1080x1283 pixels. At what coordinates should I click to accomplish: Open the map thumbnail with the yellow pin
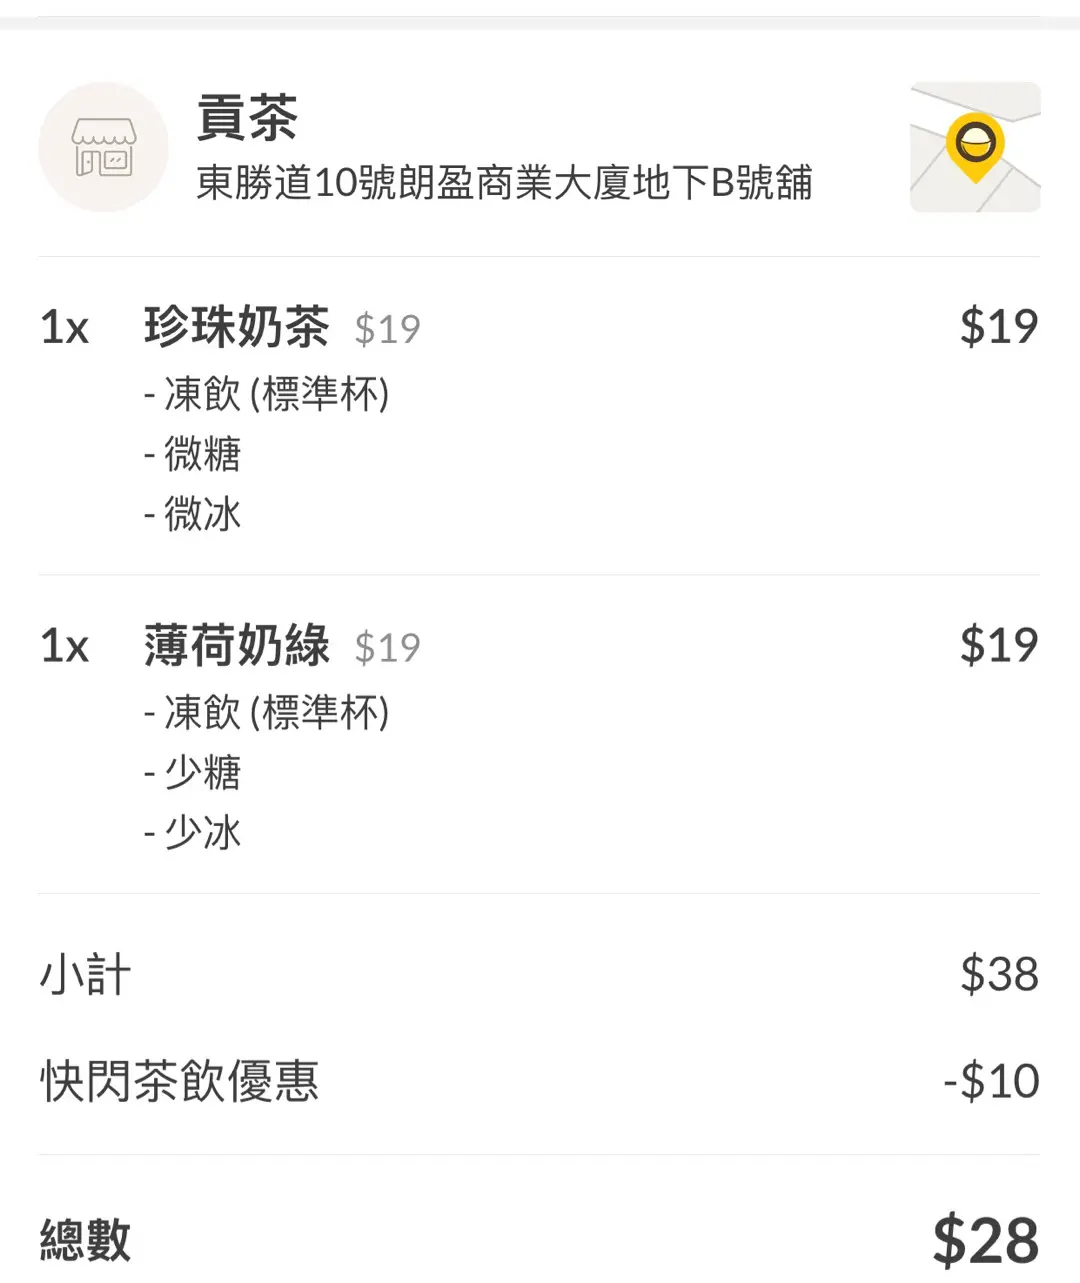[x=975, y=147]
